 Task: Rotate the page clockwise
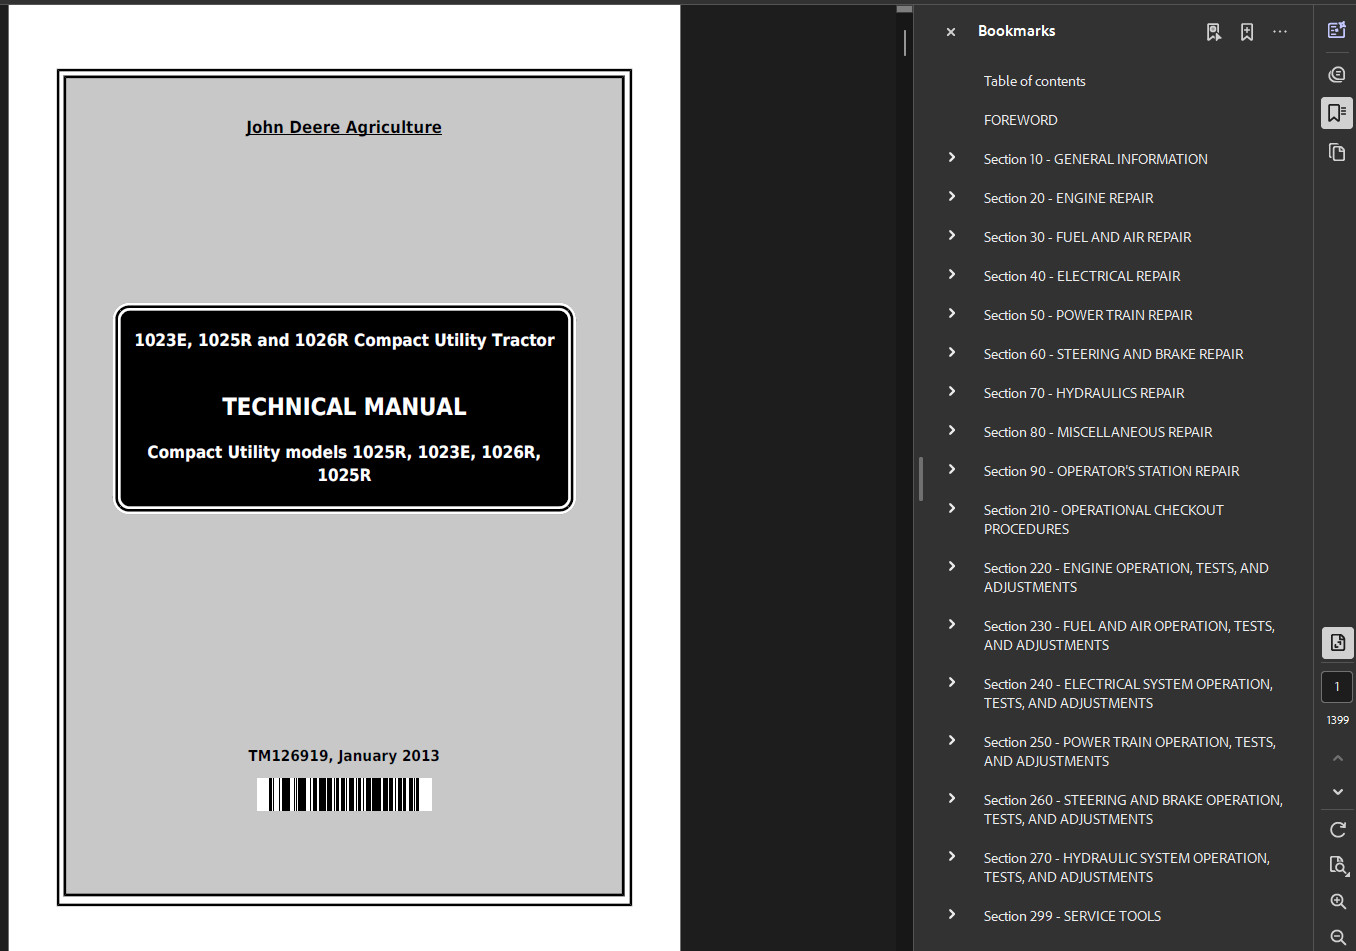pos(1338,830)
